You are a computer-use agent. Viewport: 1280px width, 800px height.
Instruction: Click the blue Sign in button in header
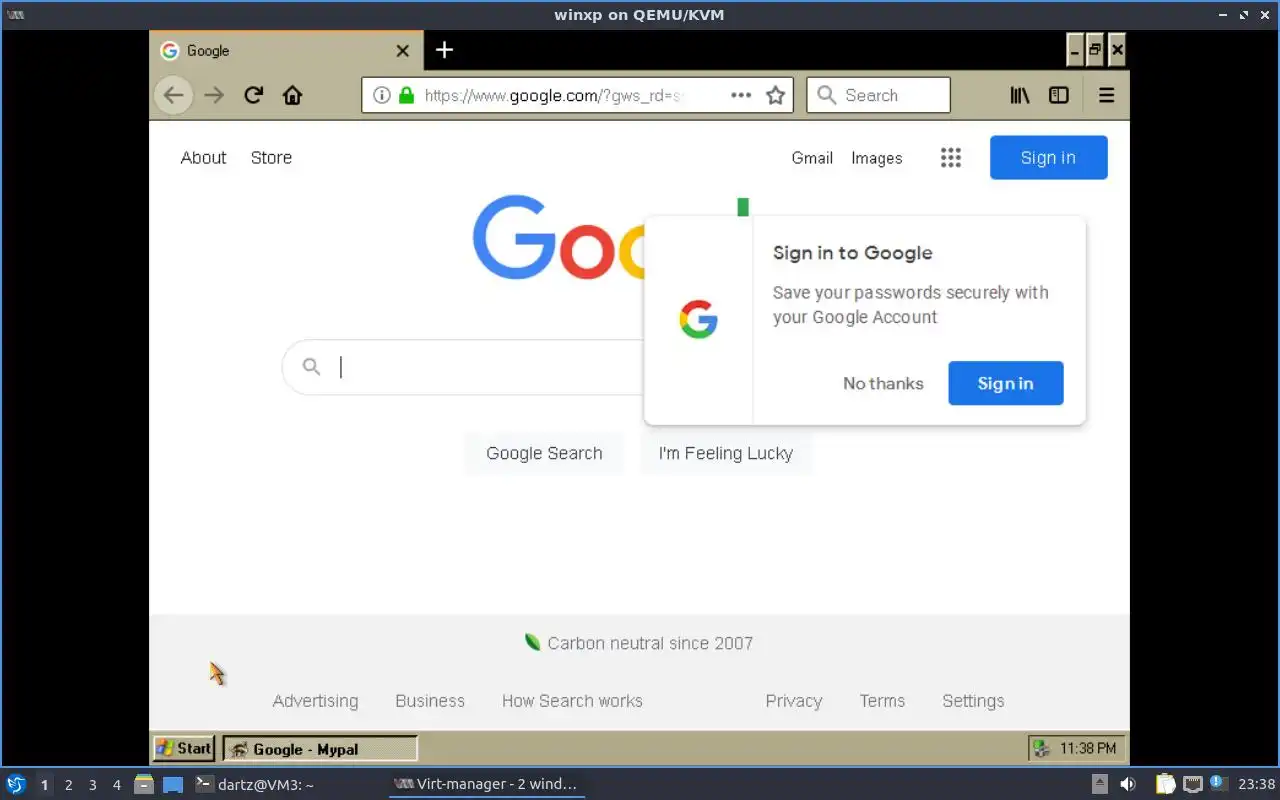[1048, 157]
